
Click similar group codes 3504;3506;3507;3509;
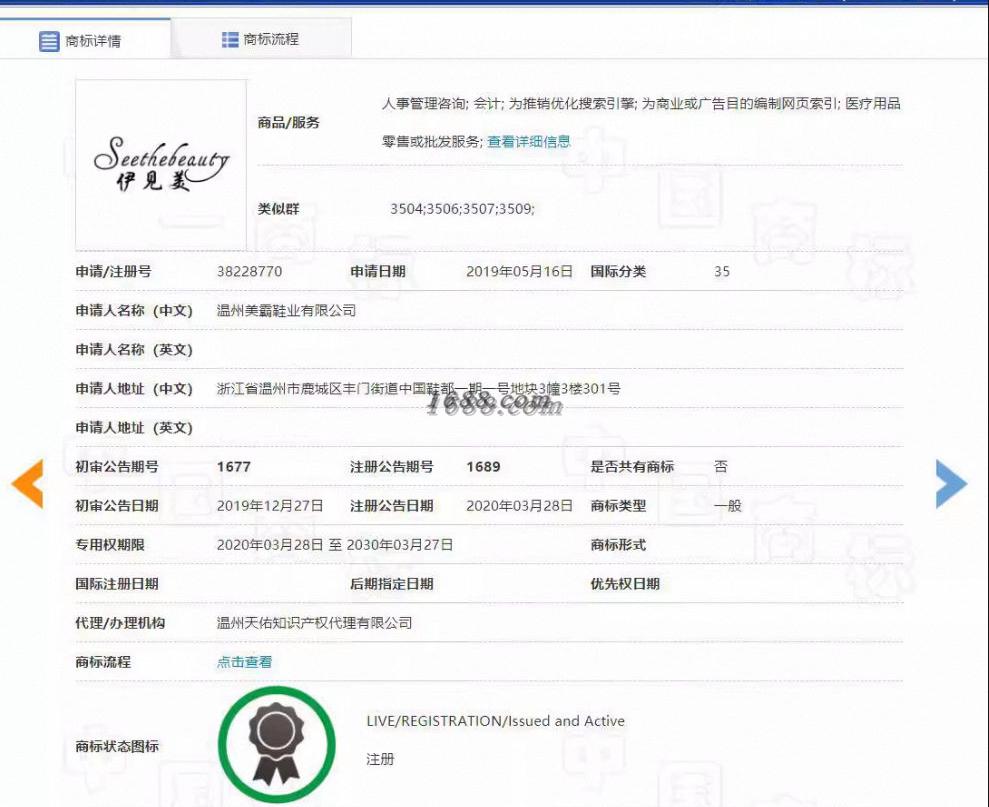462,209
